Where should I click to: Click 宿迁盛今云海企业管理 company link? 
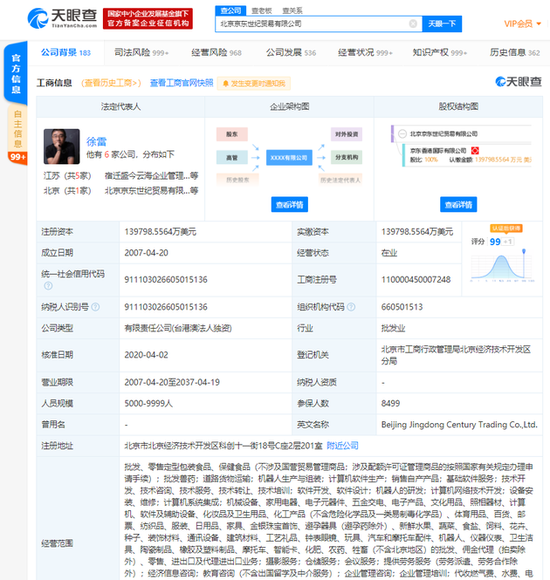(151, 176)
